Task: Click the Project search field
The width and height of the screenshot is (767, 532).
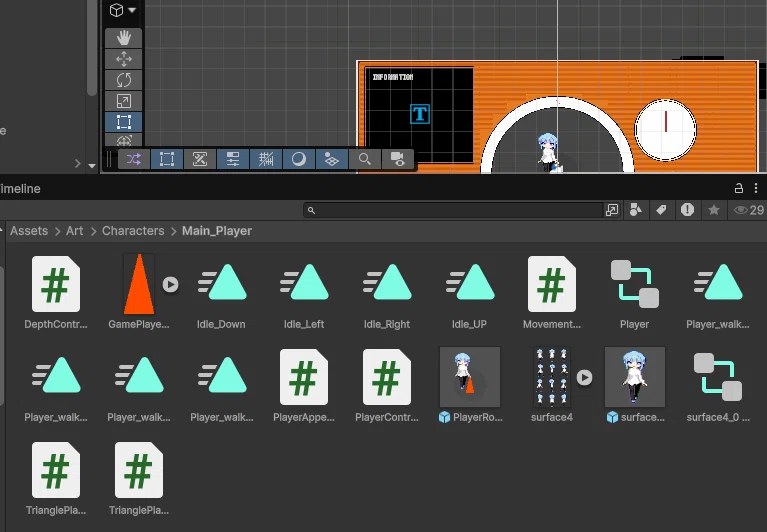Action: tap(453, 210)
